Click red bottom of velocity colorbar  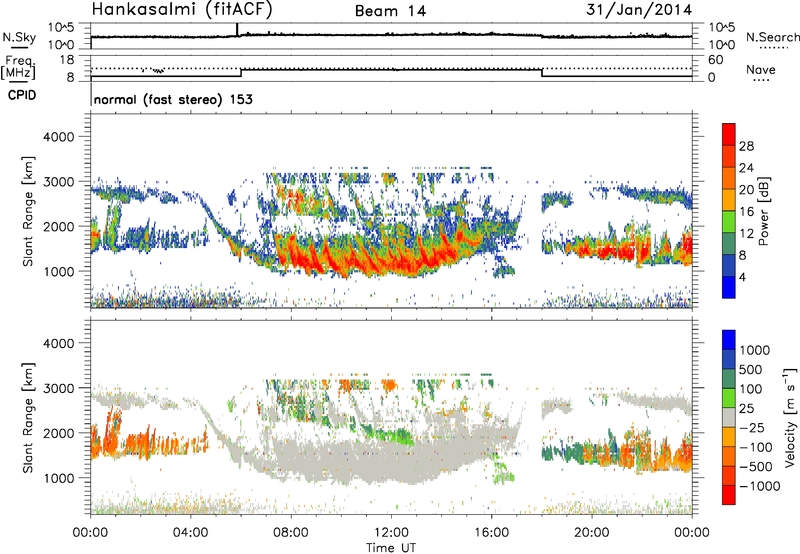tap(729, 495)
